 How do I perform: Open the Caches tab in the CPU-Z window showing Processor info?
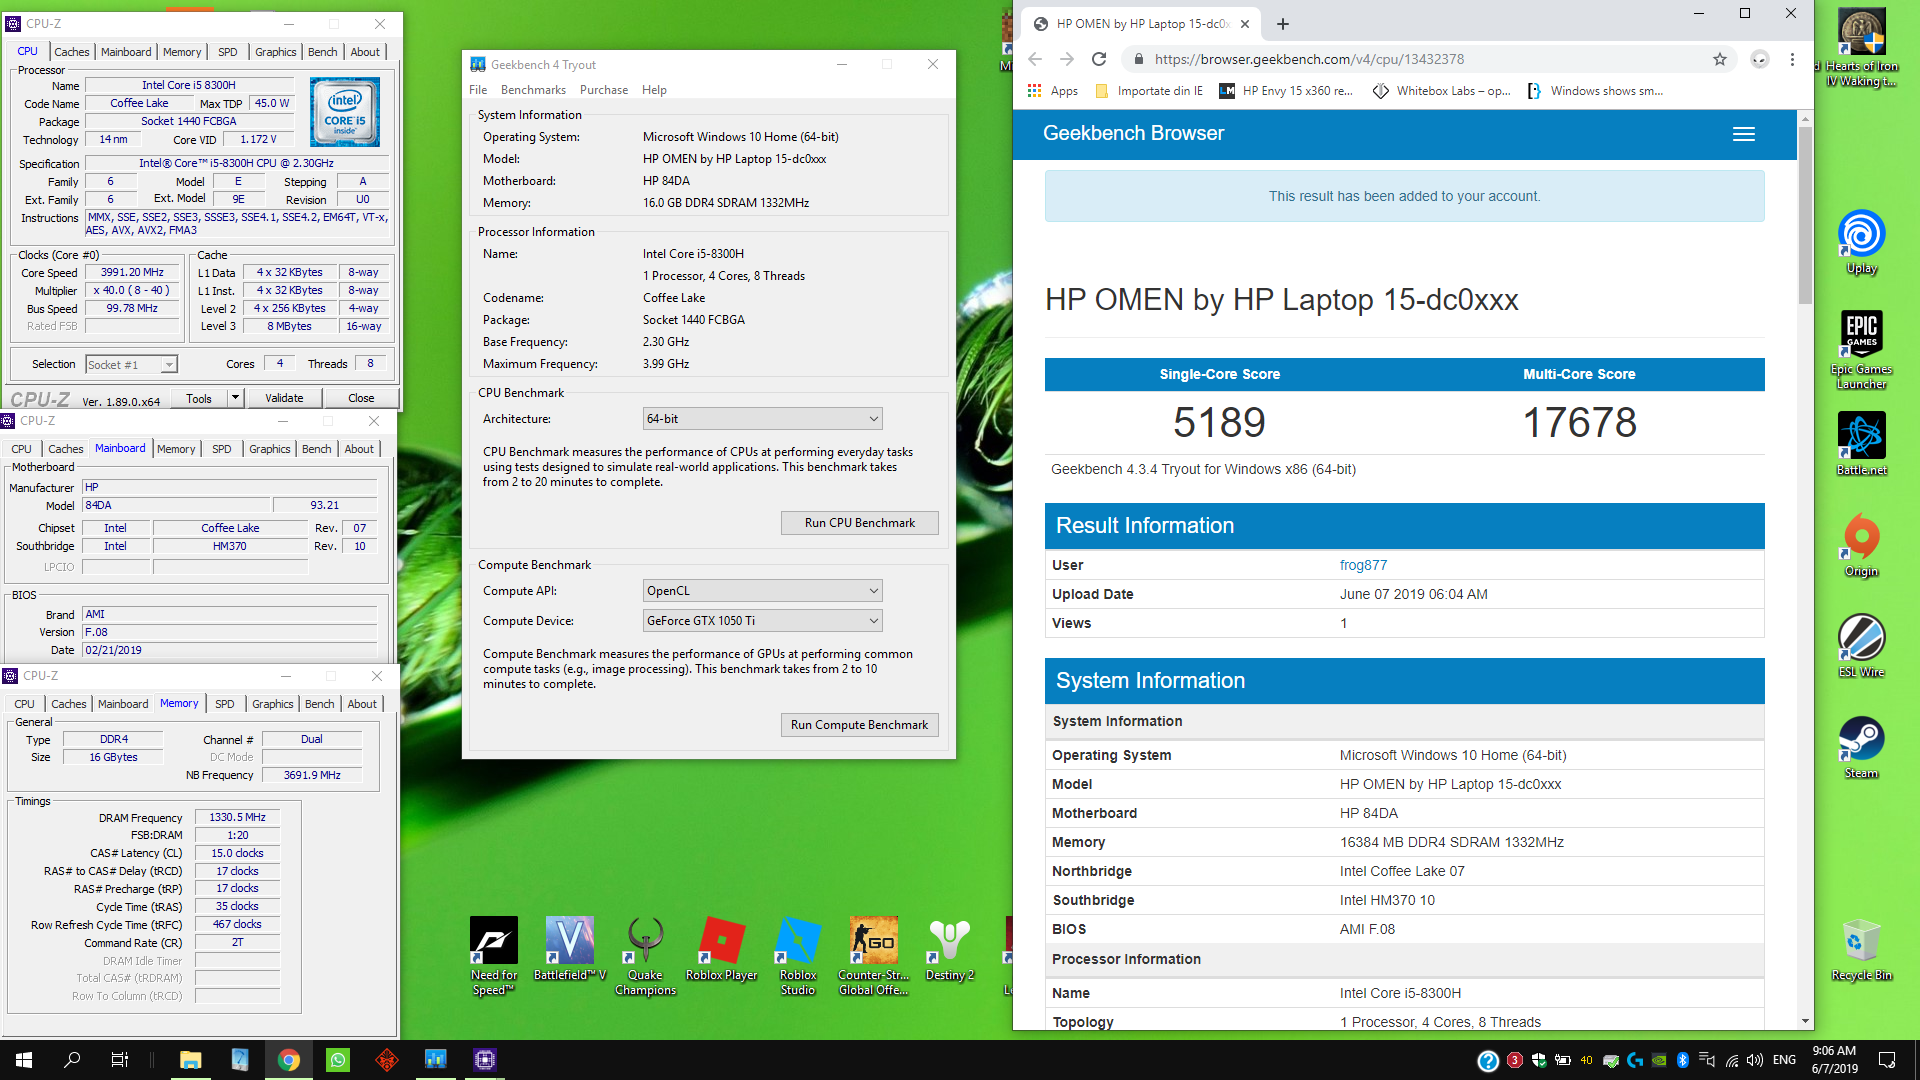pyautogui.click(x=72, y=52)
